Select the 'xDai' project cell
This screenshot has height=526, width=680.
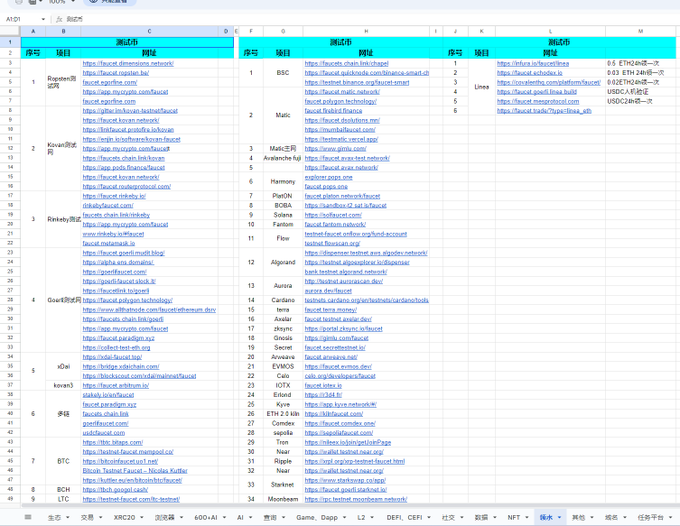click(63, 367)
